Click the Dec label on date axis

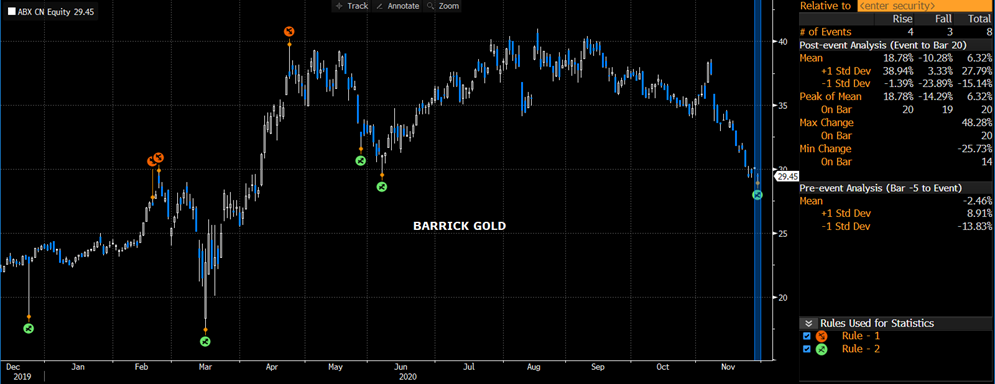click(x=12, y=367)
